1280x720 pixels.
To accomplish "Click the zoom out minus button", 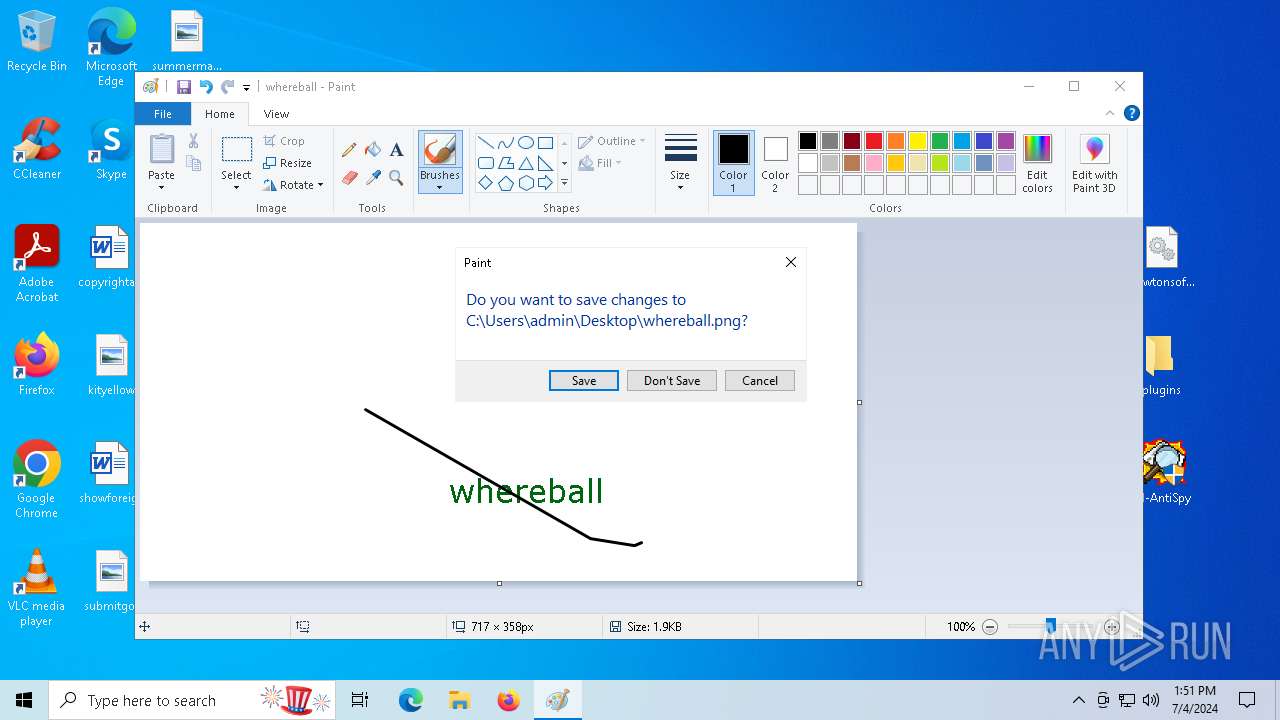I will click(x=990, y=627).
